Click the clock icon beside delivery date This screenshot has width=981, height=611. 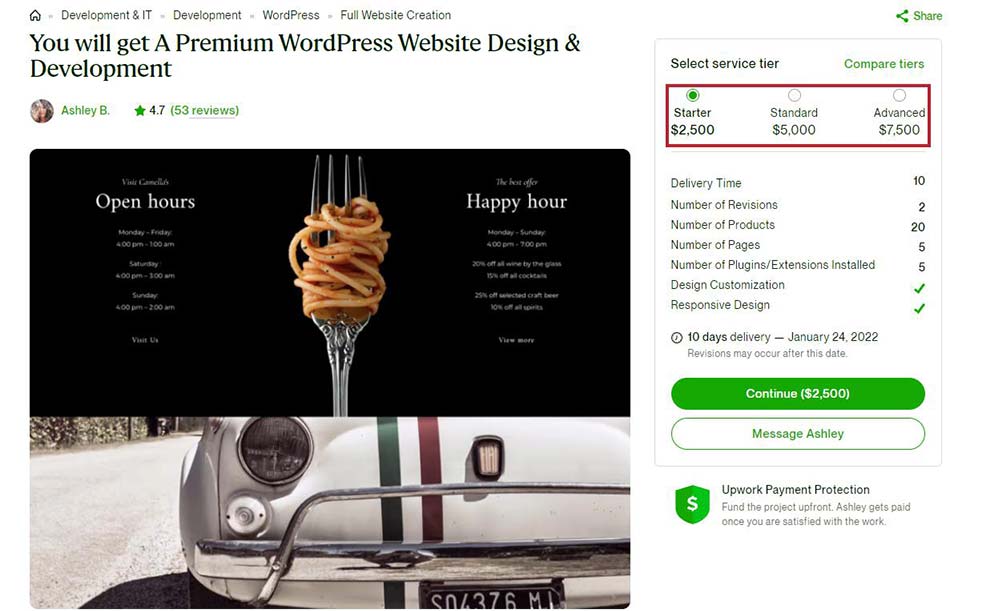pos(676,338)
